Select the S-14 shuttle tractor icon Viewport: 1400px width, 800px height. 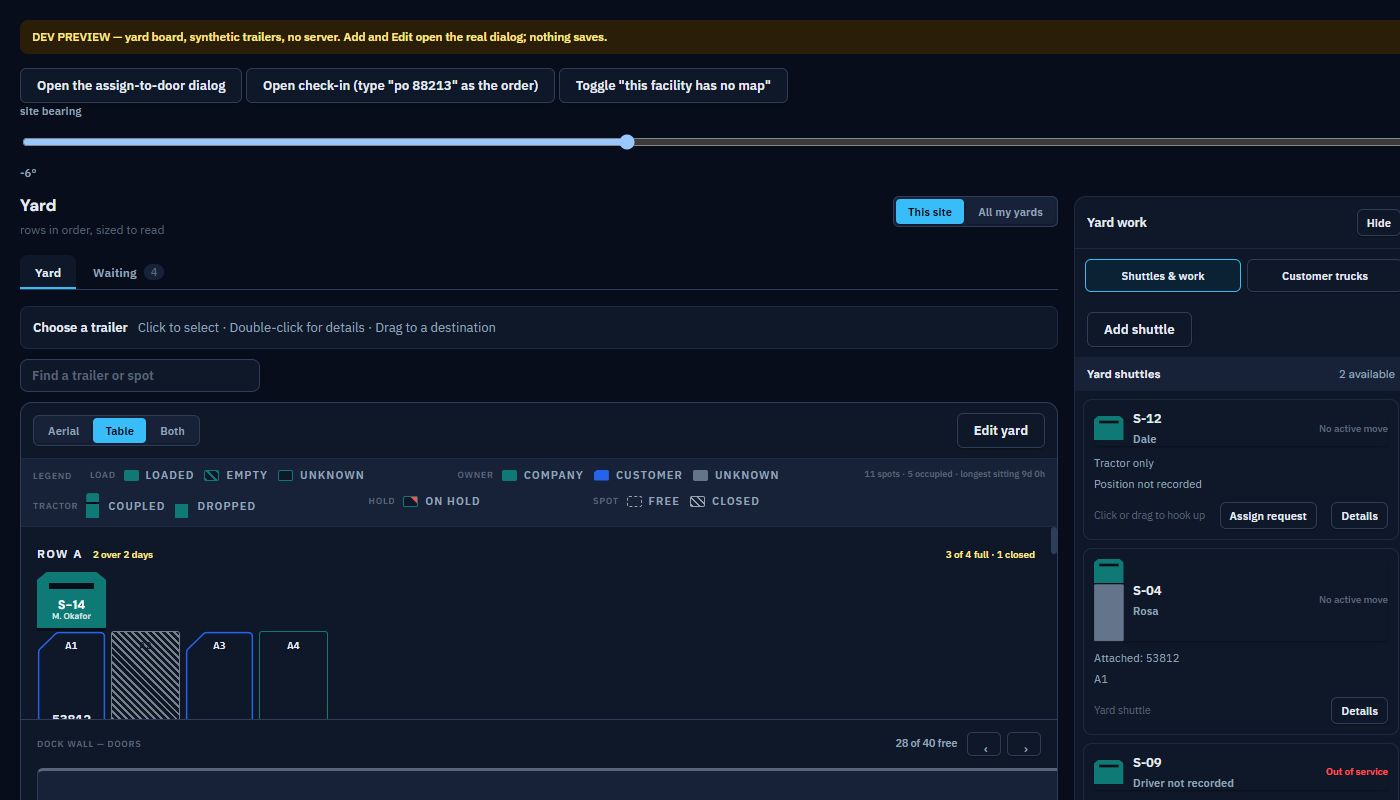coord(71,600)
